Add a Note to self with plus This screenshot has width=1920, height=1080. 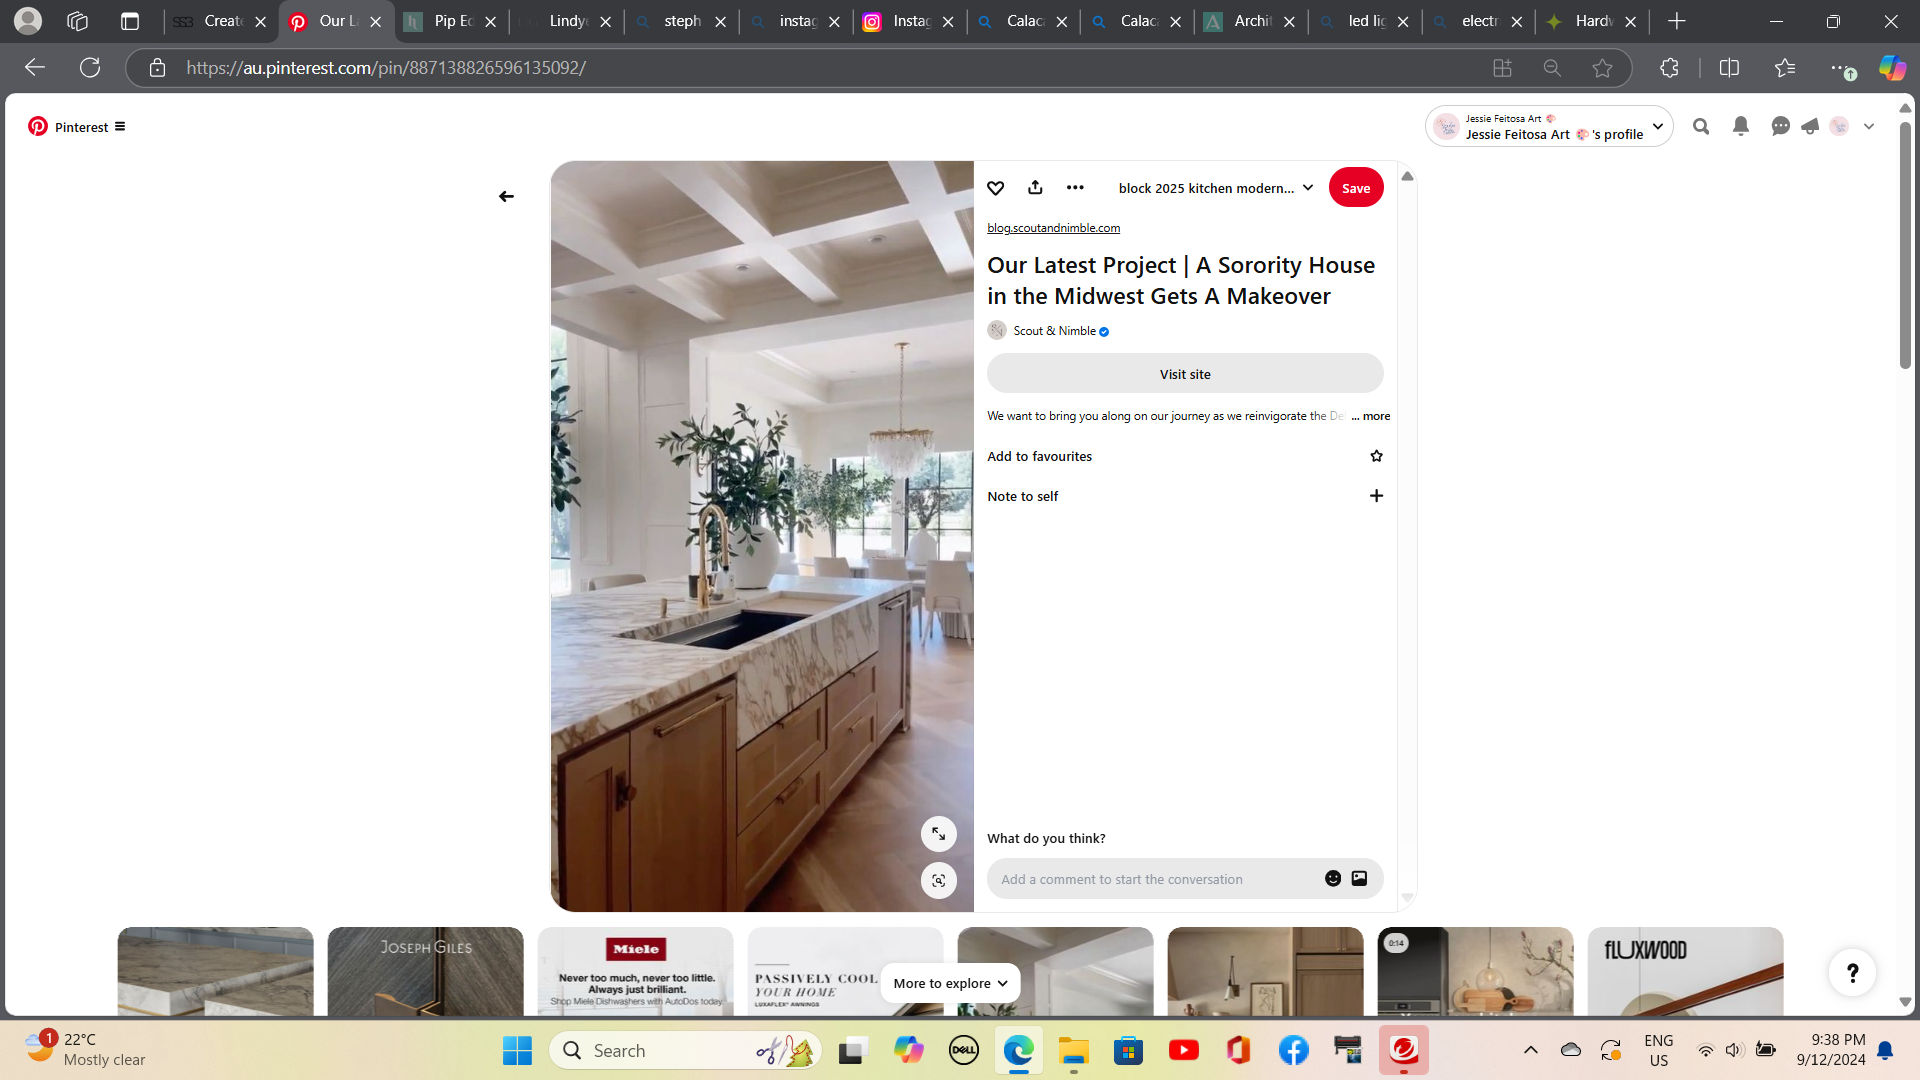[x=1376, y=496]
